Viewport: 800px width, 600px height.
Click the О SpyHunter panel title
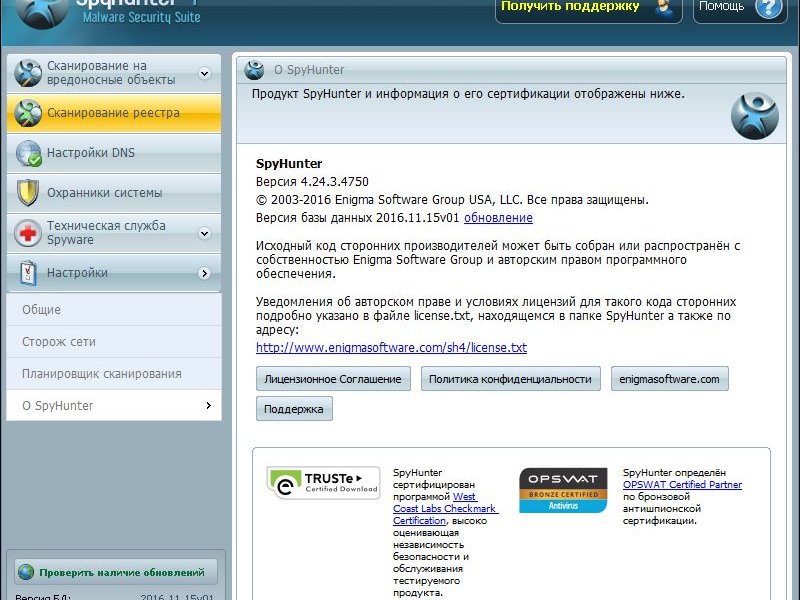pos(309,70)
